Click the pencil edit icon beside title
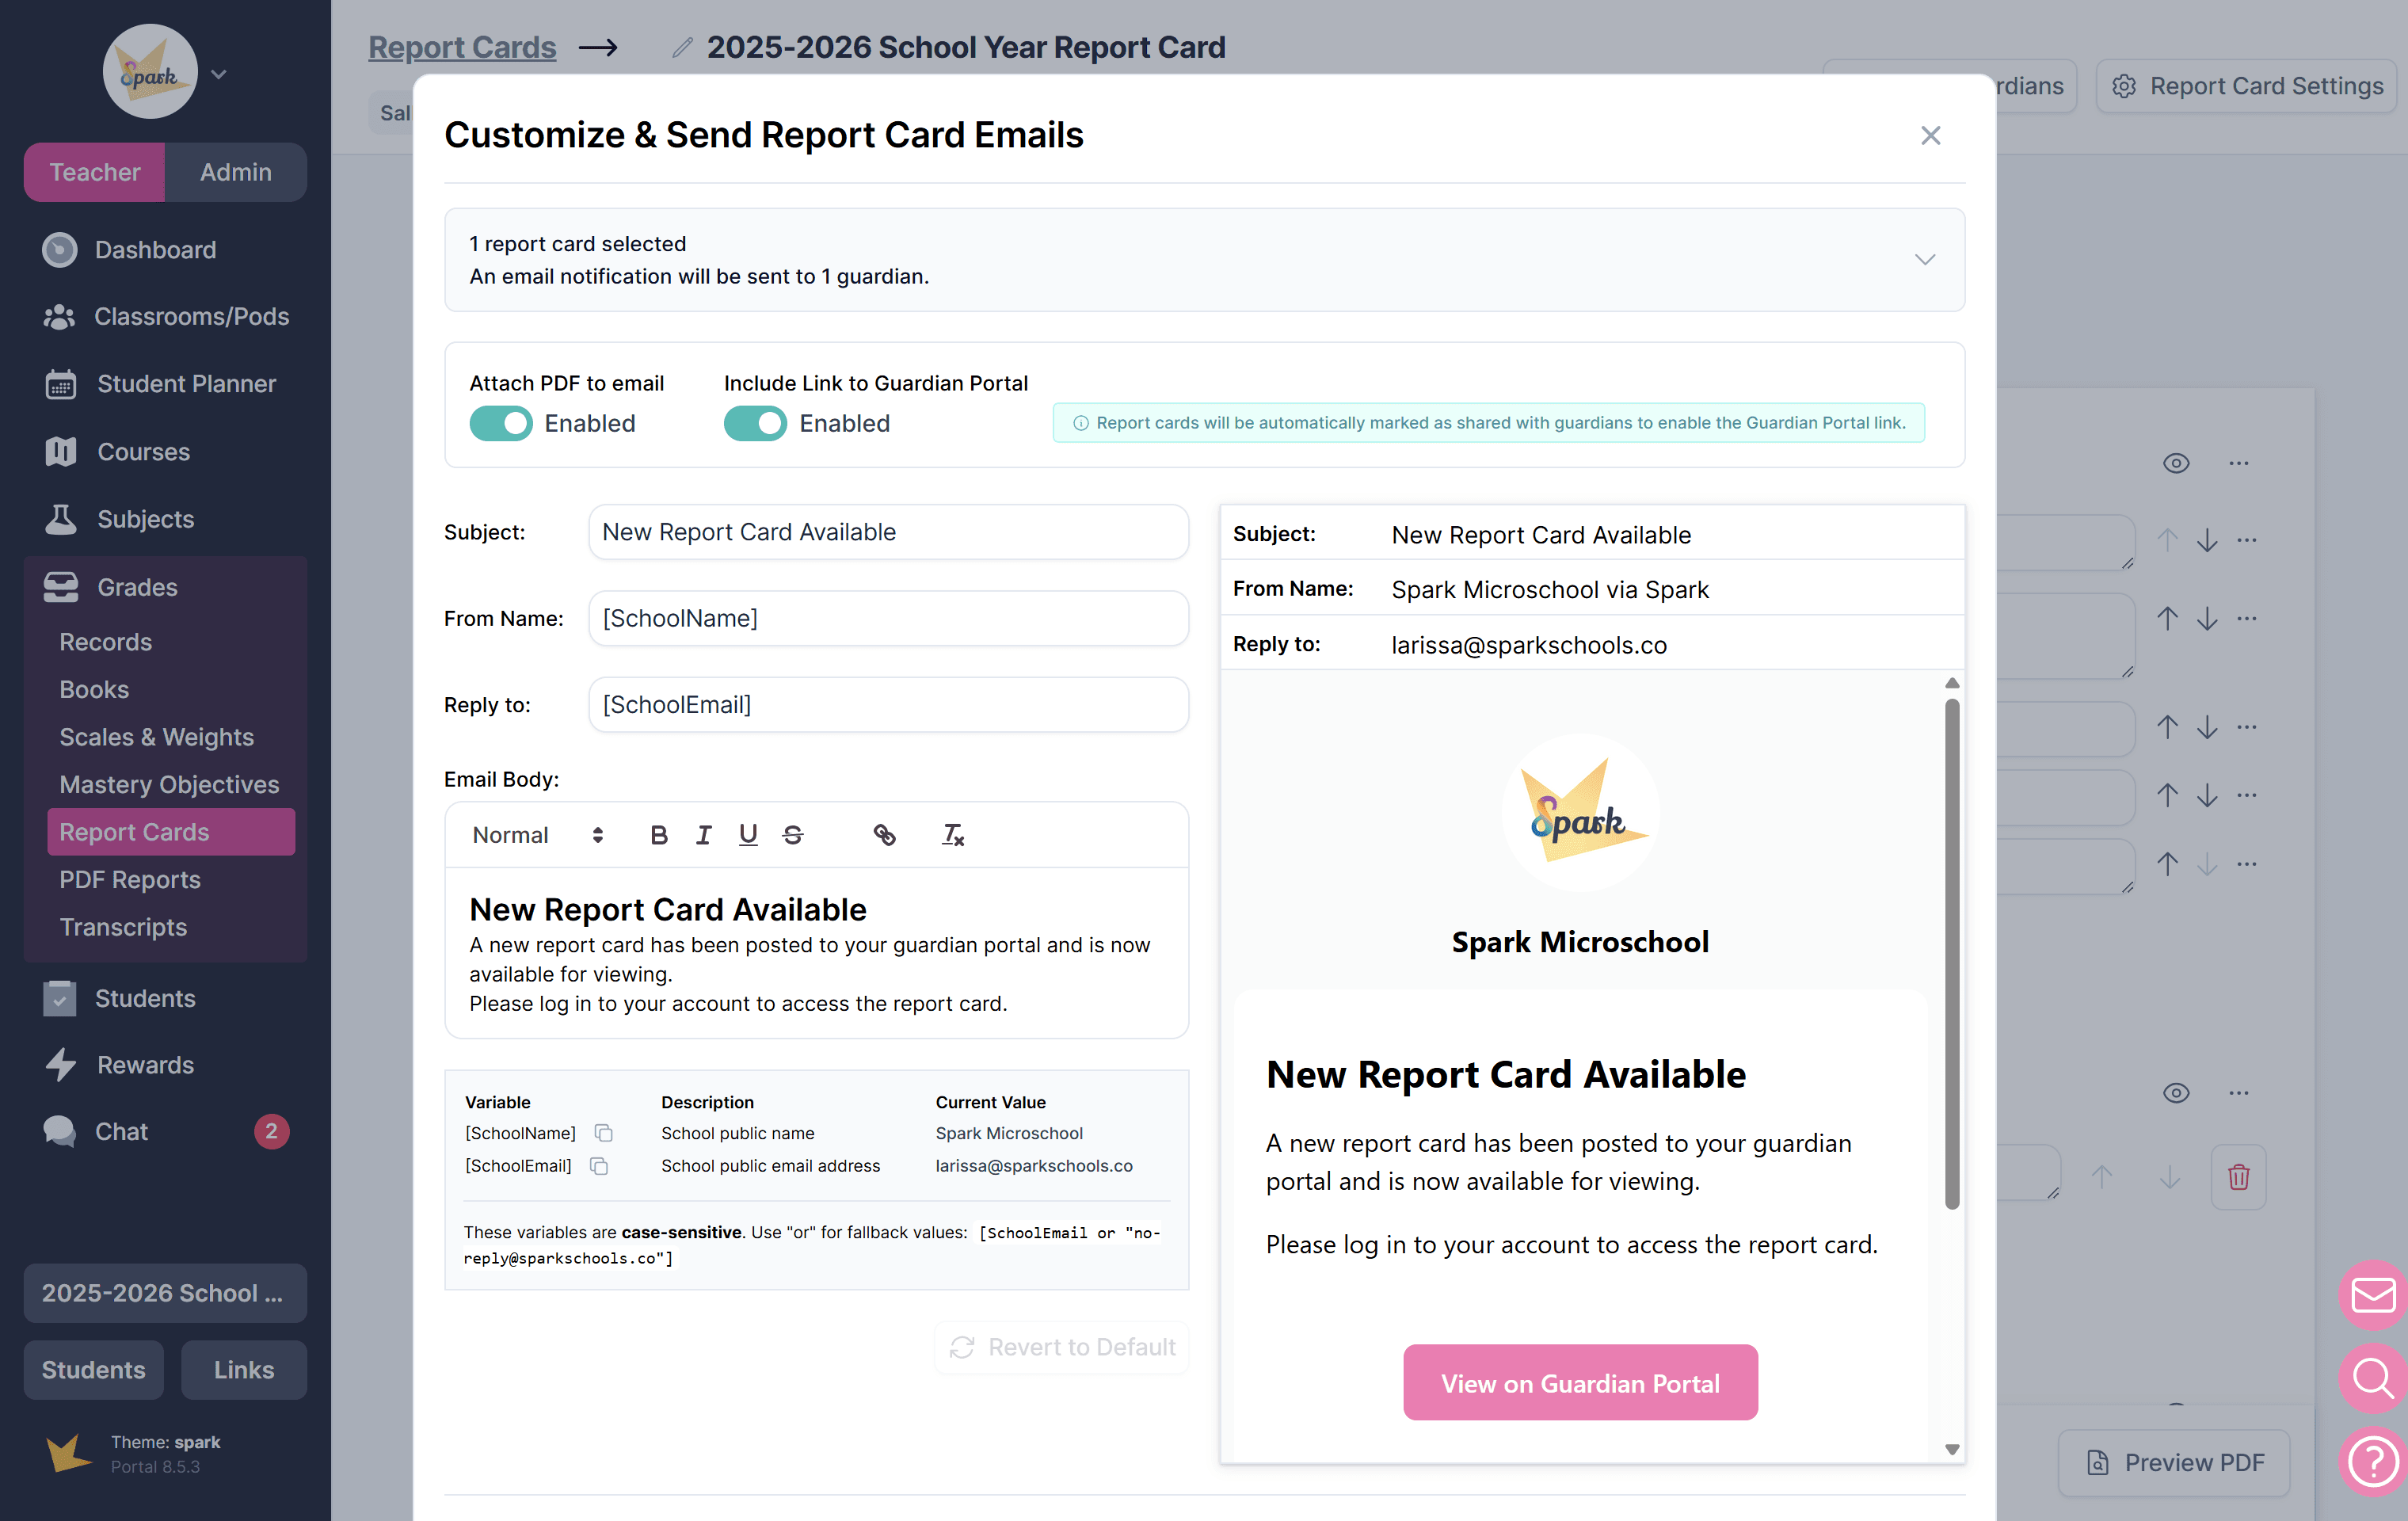Viewport: 2408px width, 1521px height. coord(682,47)
